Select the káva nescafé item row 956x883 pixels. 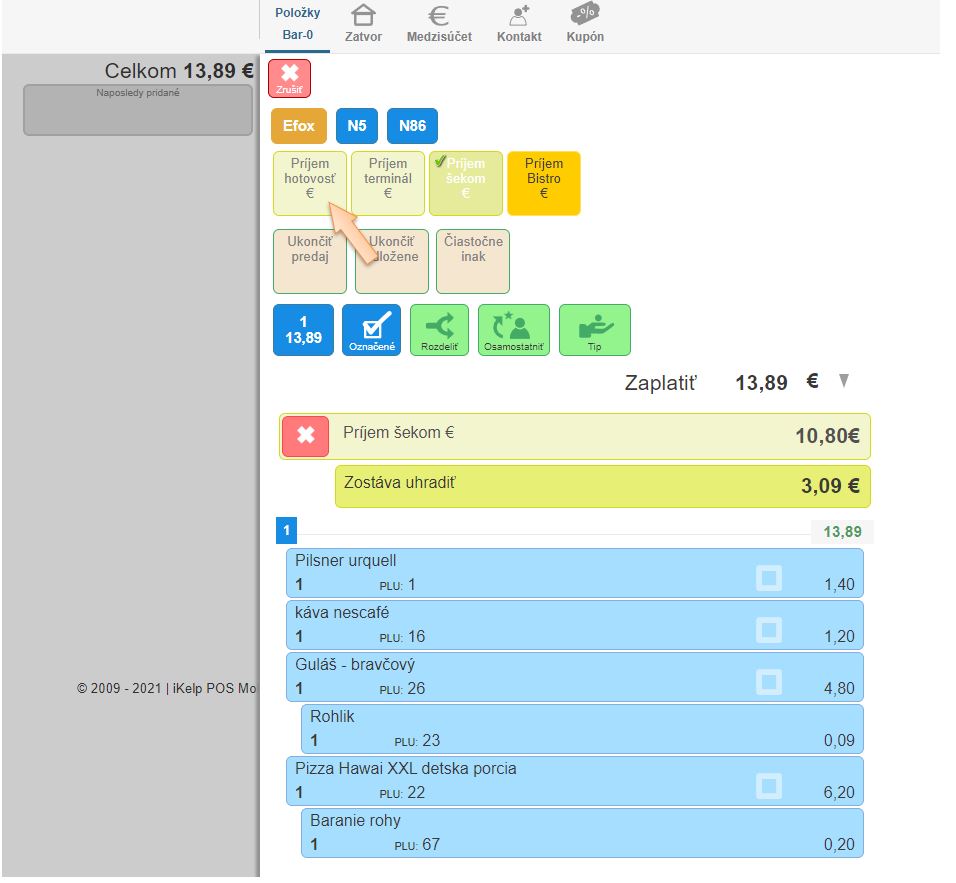pyautogui.click(x=520, y=625)
